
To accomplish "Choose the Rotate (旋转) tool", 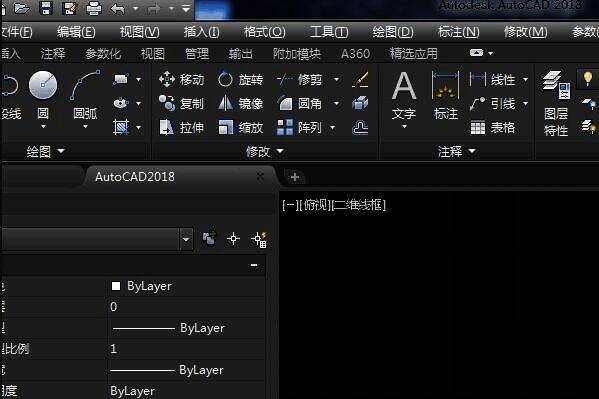I will (241, 79).
